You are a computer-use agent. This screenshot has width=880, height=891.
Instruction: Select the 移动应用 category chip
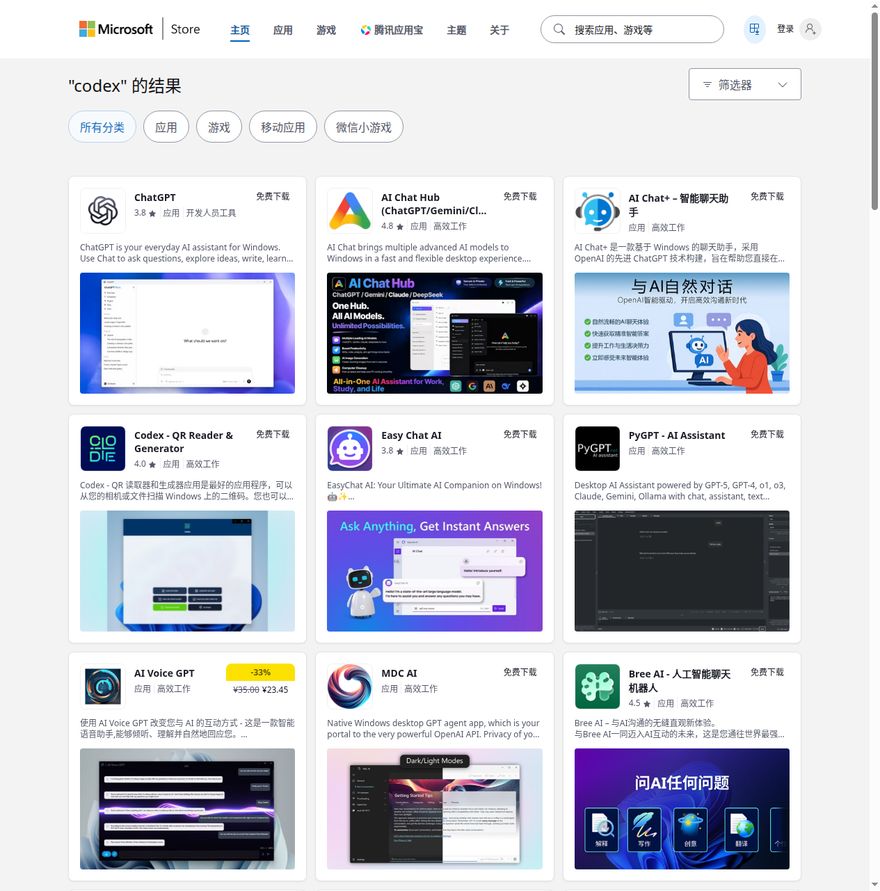pyautogui.click(x=283, y=127)
